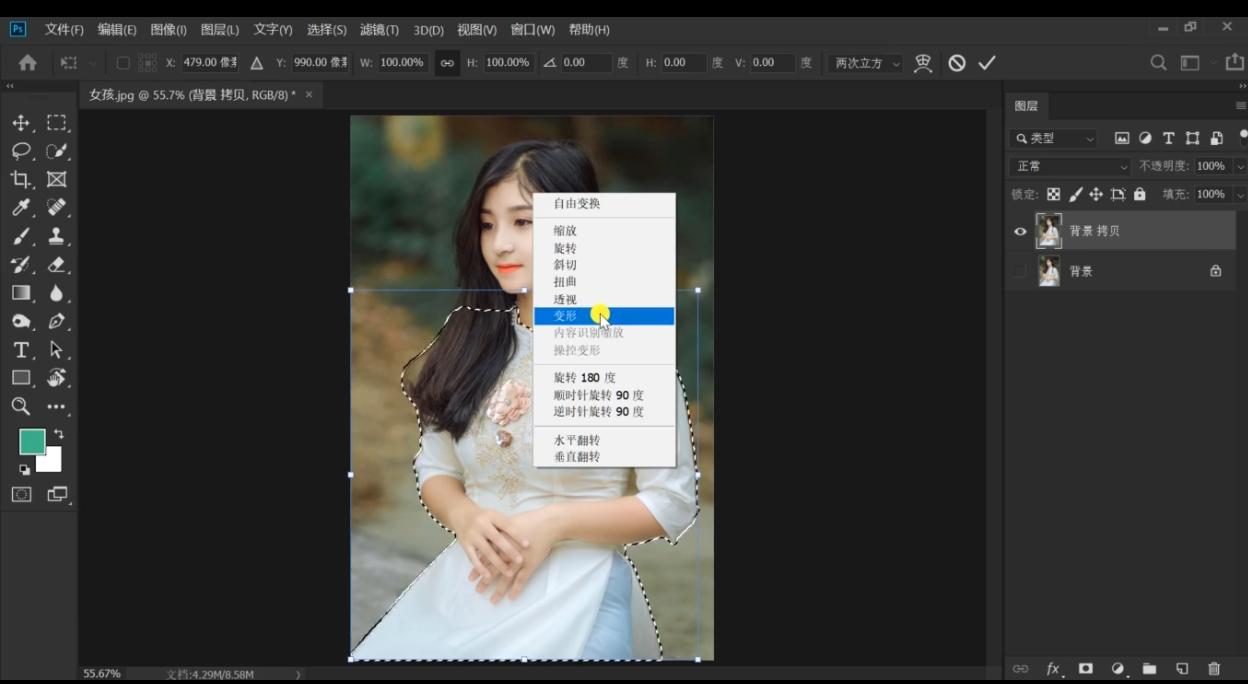
Task: Hide the 背景 拷贝 layer
Action: (x=1019, y=231)
